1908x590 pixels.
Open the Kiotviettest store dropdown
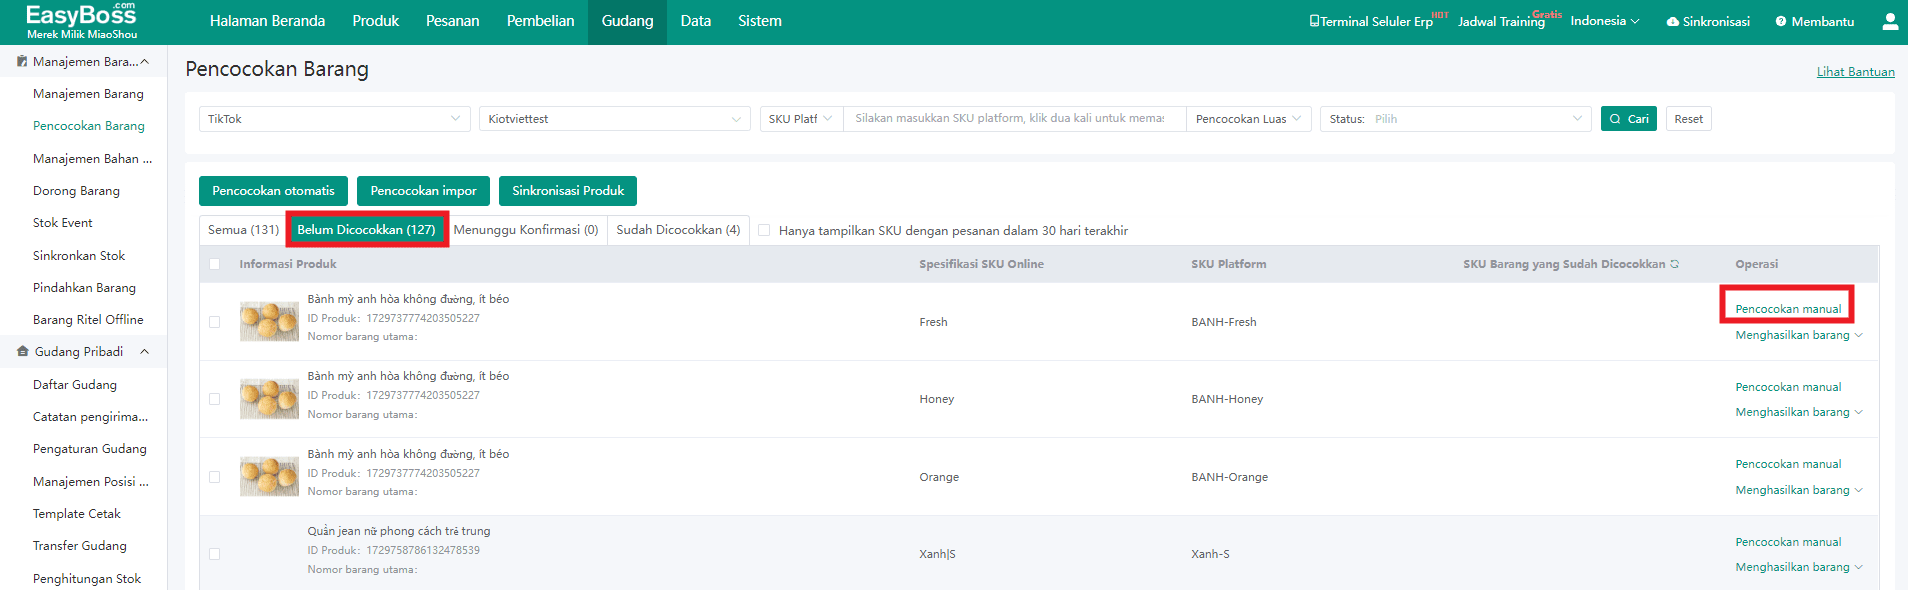[x=615, y=119]
